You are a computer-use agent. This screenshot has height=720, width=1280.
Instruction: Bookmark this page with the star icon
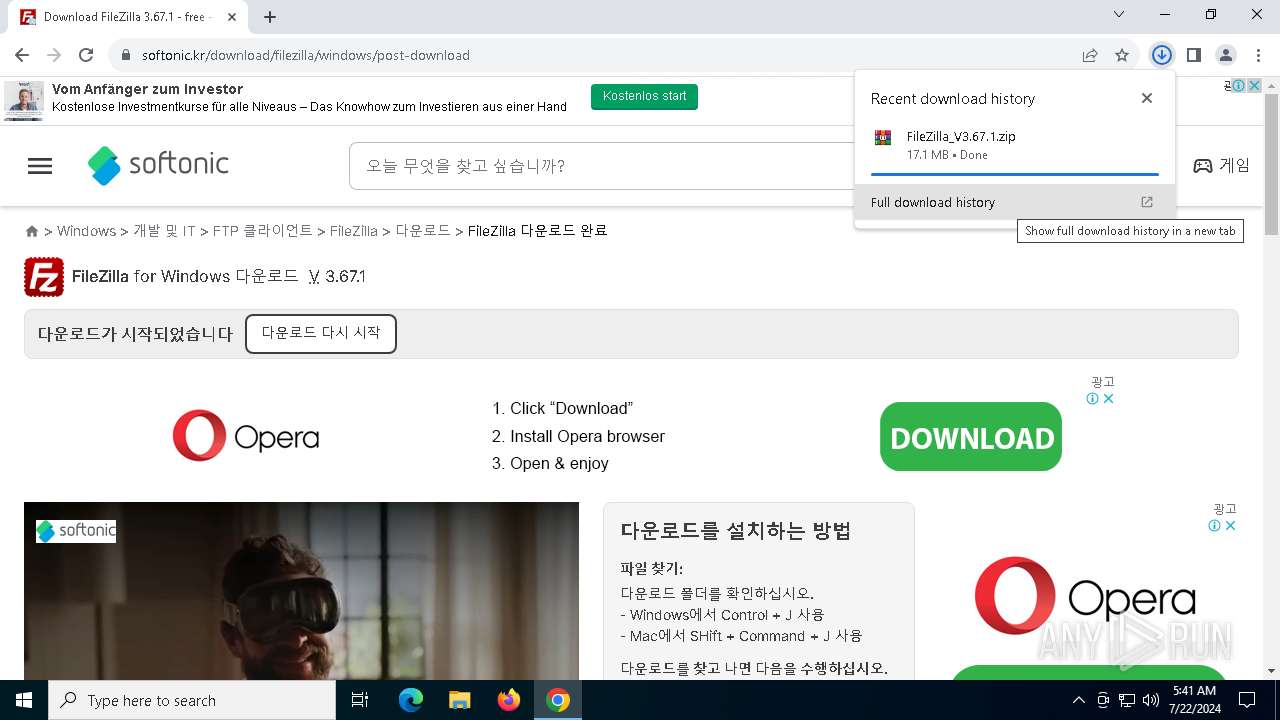1122,55
